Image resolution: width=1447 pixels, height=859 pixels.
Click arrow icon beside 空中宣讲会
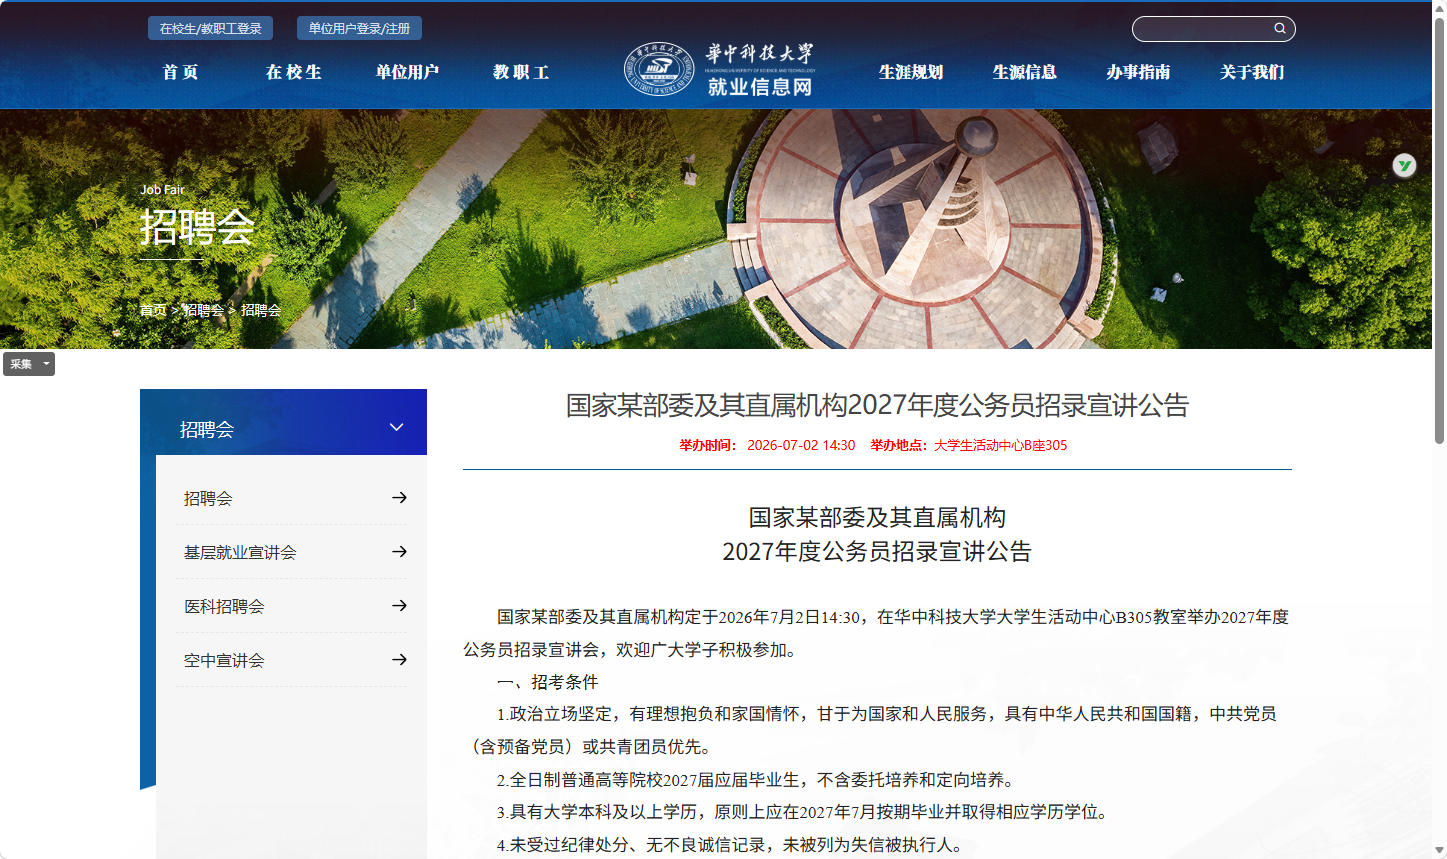tap(399, 660)
